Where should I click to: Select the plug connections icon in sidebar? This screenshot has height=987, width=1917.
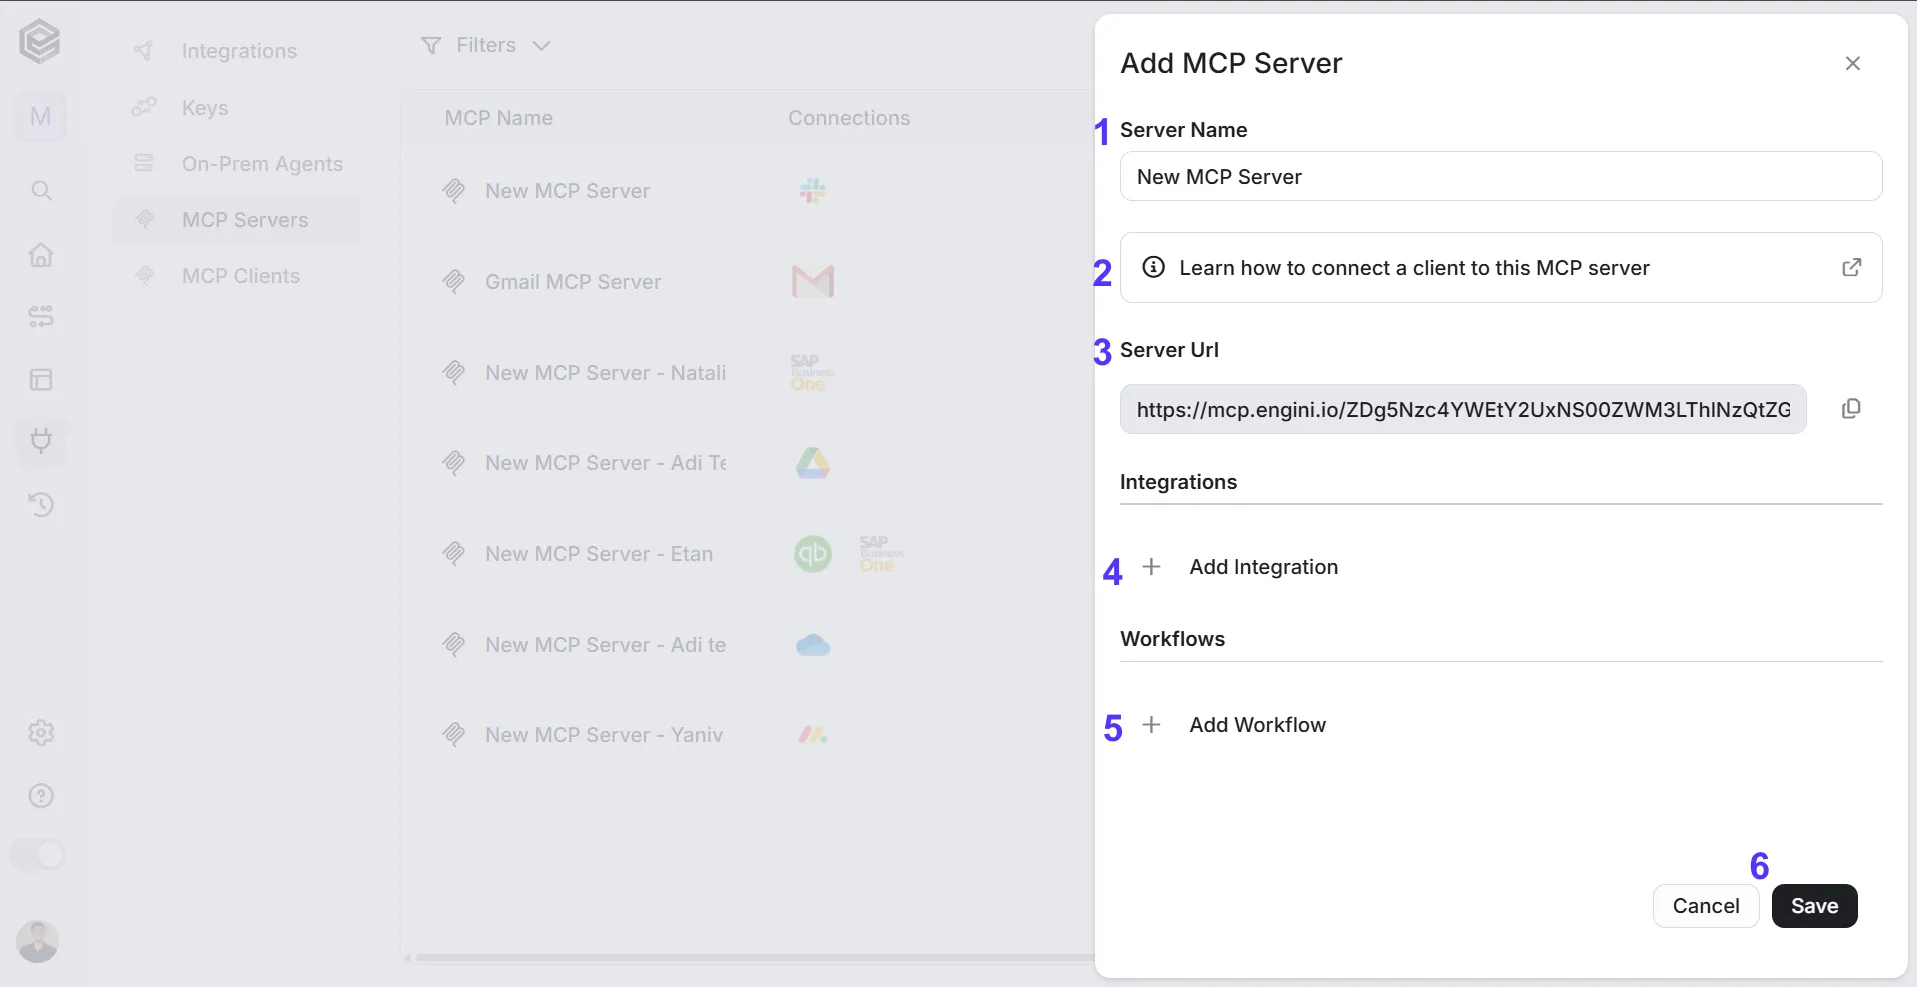click(x=41, y=440)
